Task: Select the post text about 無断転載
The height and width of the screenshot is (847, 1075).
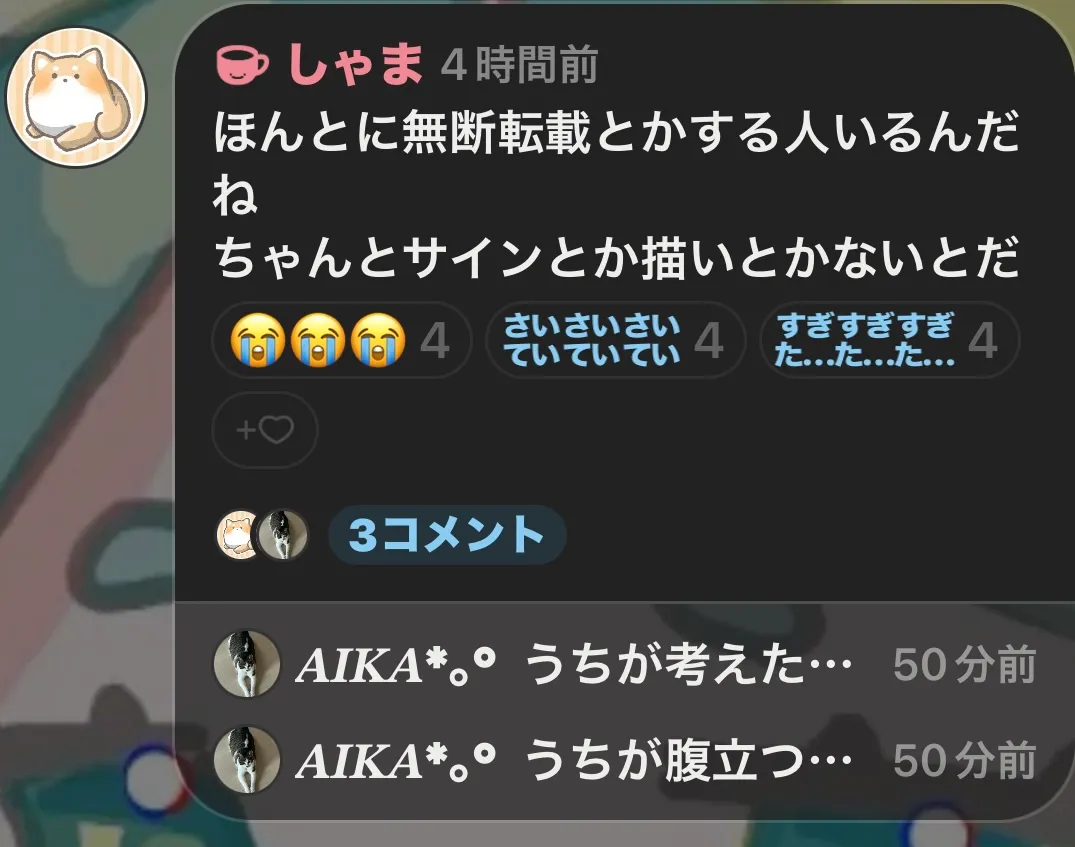Action: click(x=616, y=195)
